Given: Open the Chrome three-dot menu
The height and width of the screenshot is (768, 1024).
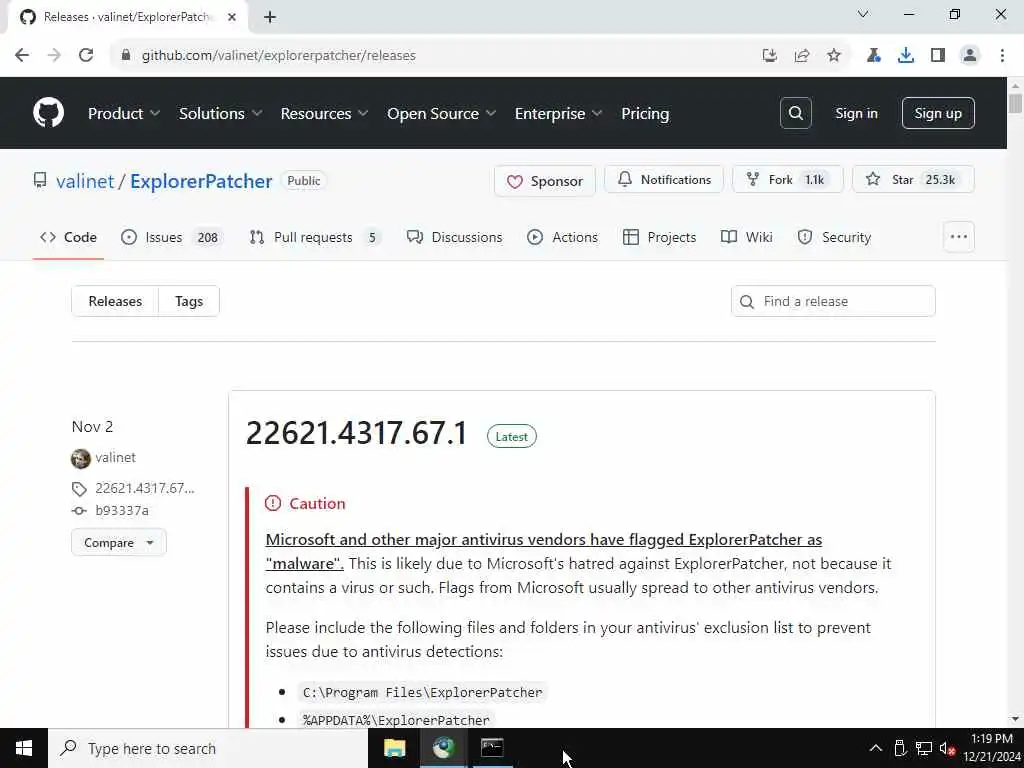Looking at the screenshot, I should (x=1002, y=55).
